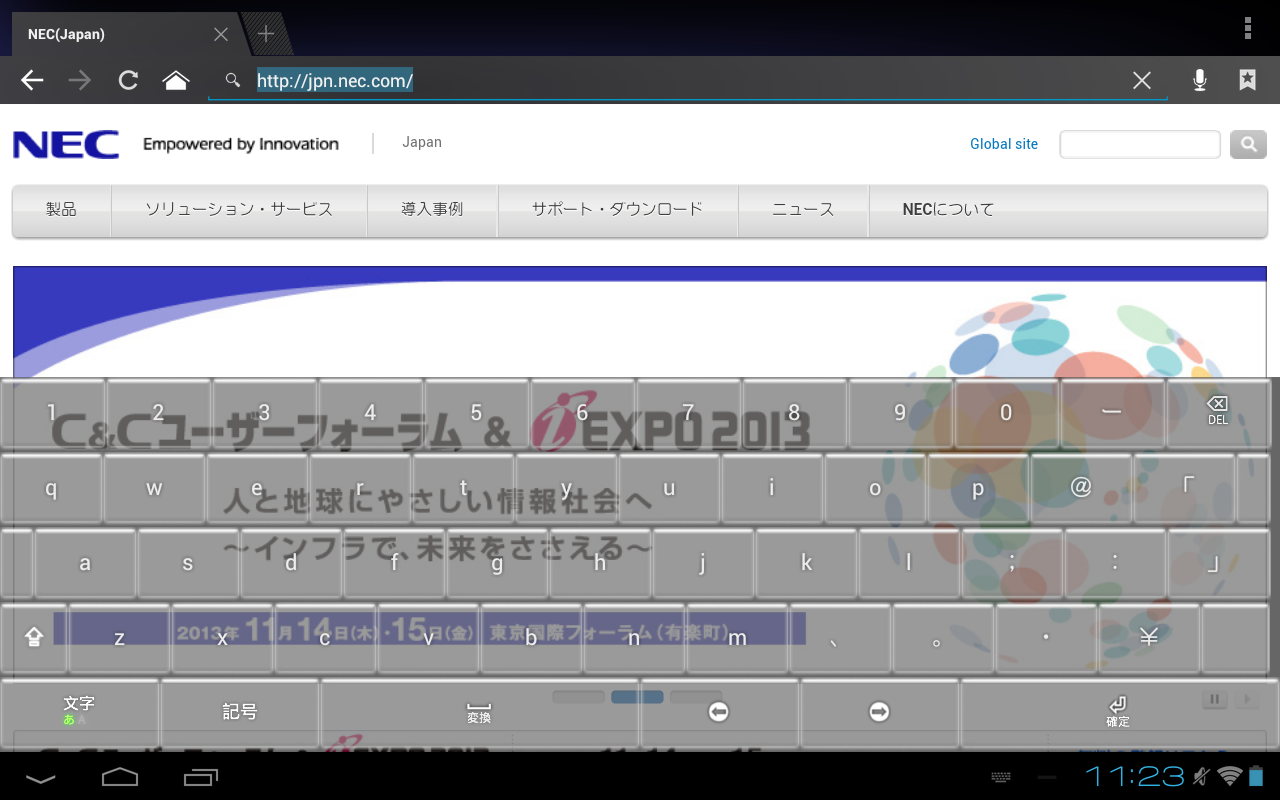Image resolution: width=1280 pixels, height=800 pixels.
Task: Start voice search with the microphone
Action: point(1200,81)
